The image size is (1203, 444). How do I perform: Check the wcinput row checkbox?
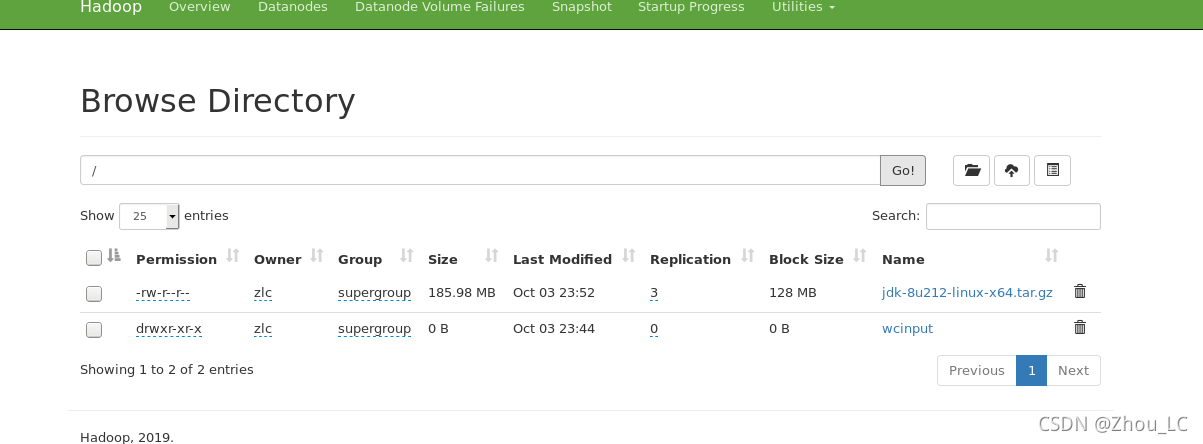(94, 329)
